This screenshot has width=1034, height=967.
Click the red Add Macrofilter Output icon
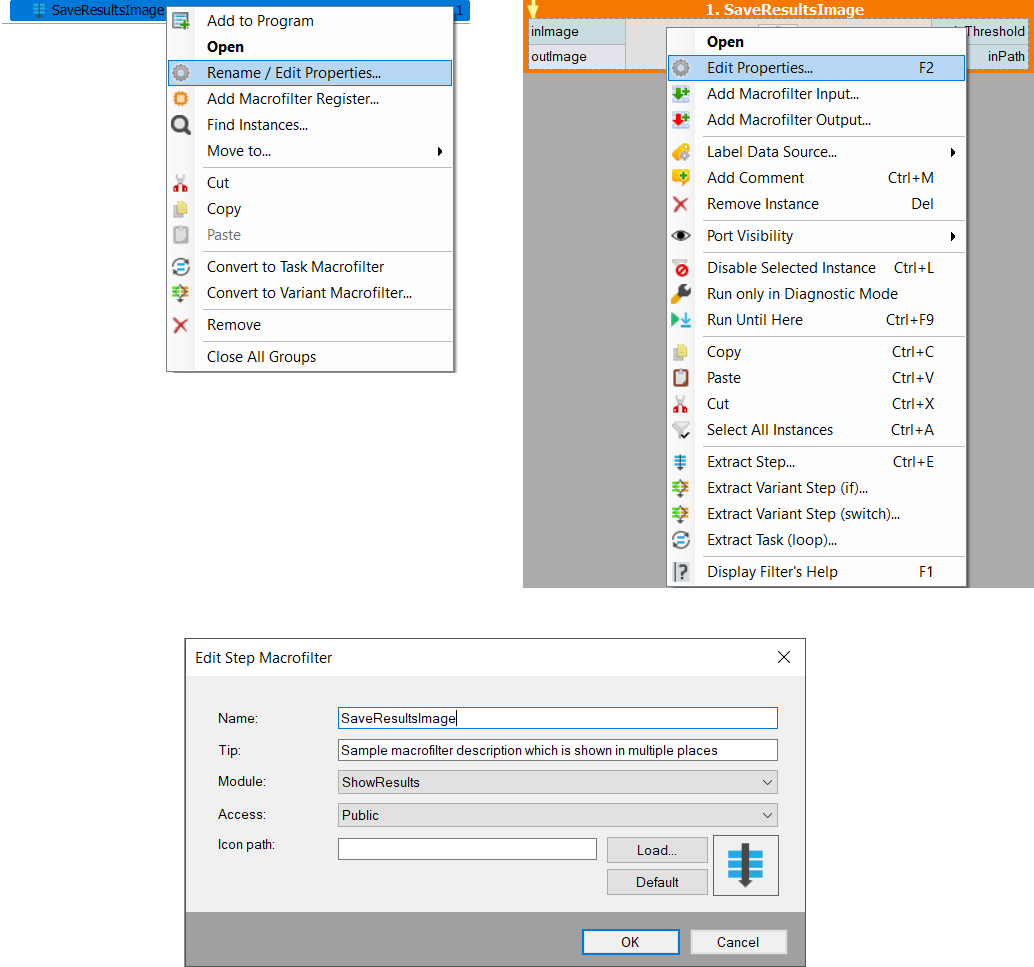click(681, 120)
